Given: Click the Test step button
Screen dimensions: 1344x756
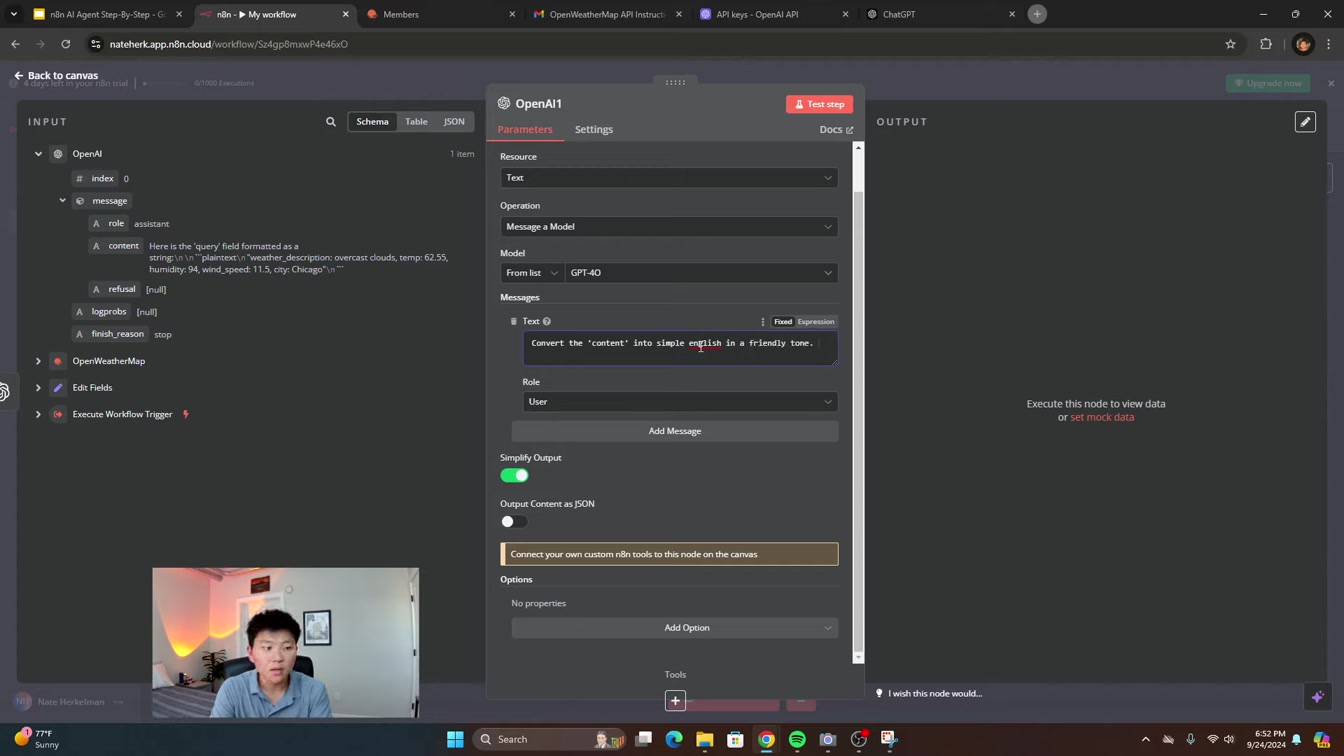Looking at the screenshot, I should 819,104.
